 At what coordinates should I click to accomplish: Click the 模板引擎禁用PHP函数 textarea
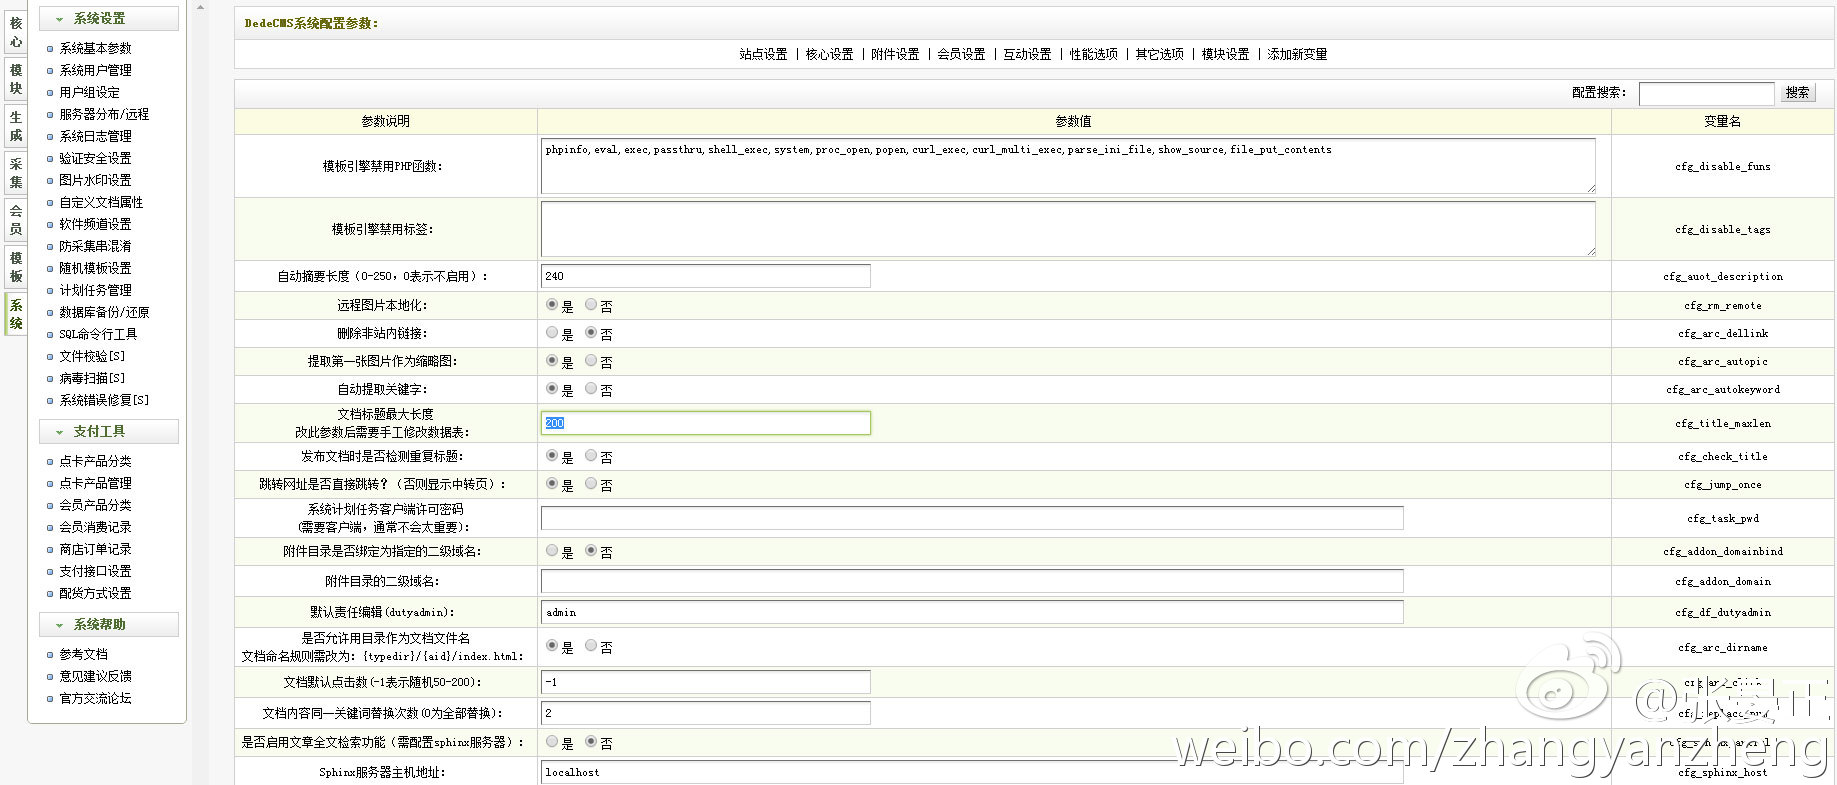pos(1068,166)
